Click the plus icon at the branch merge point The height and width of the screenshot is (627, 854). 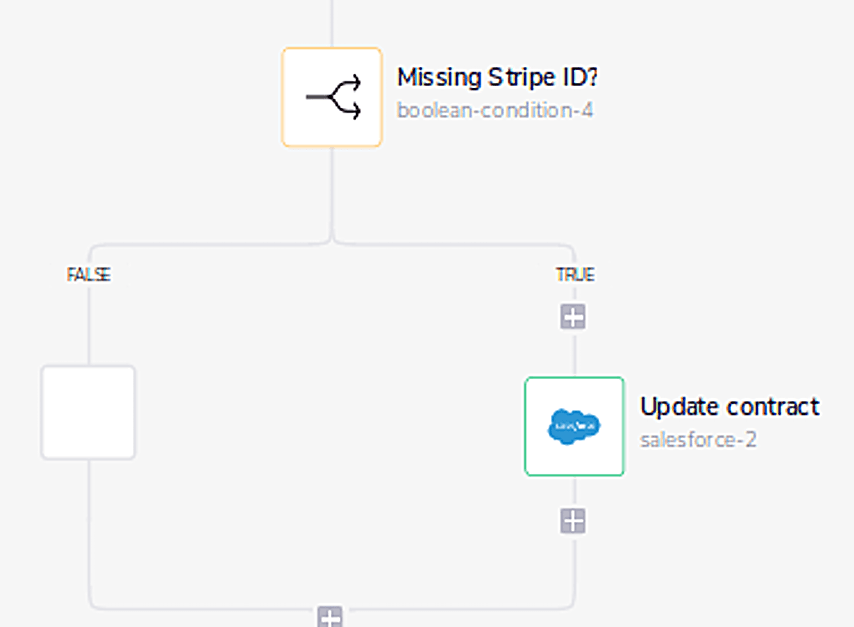tap(331, 616)
